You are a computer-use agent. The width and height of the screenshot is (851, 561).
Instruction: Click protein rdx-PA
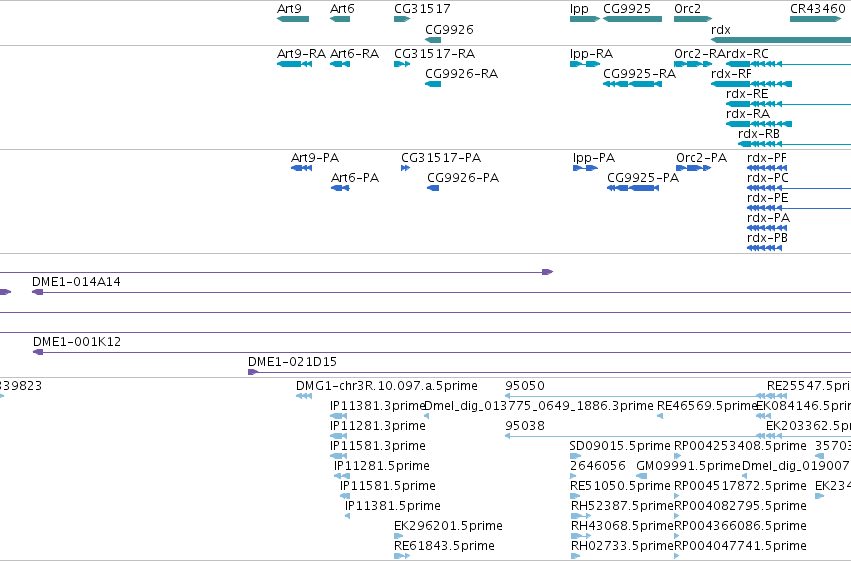(767, 228)
